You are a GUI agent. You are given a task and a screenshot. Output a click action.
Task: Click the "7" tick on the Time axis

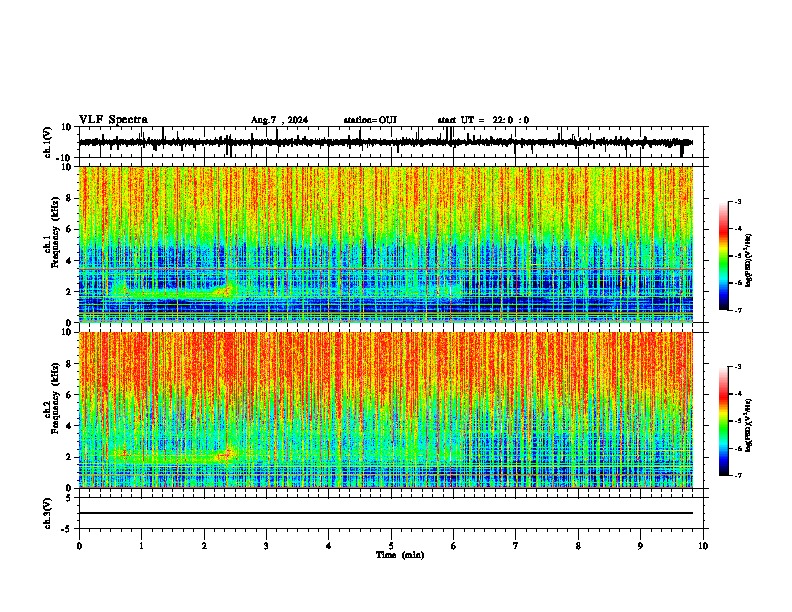click(516, 546)
